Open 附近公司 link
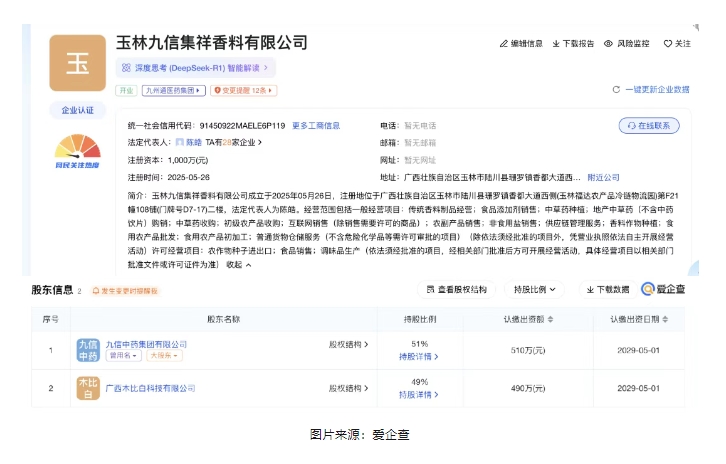726x464 pixels. [x=603, y=177]
